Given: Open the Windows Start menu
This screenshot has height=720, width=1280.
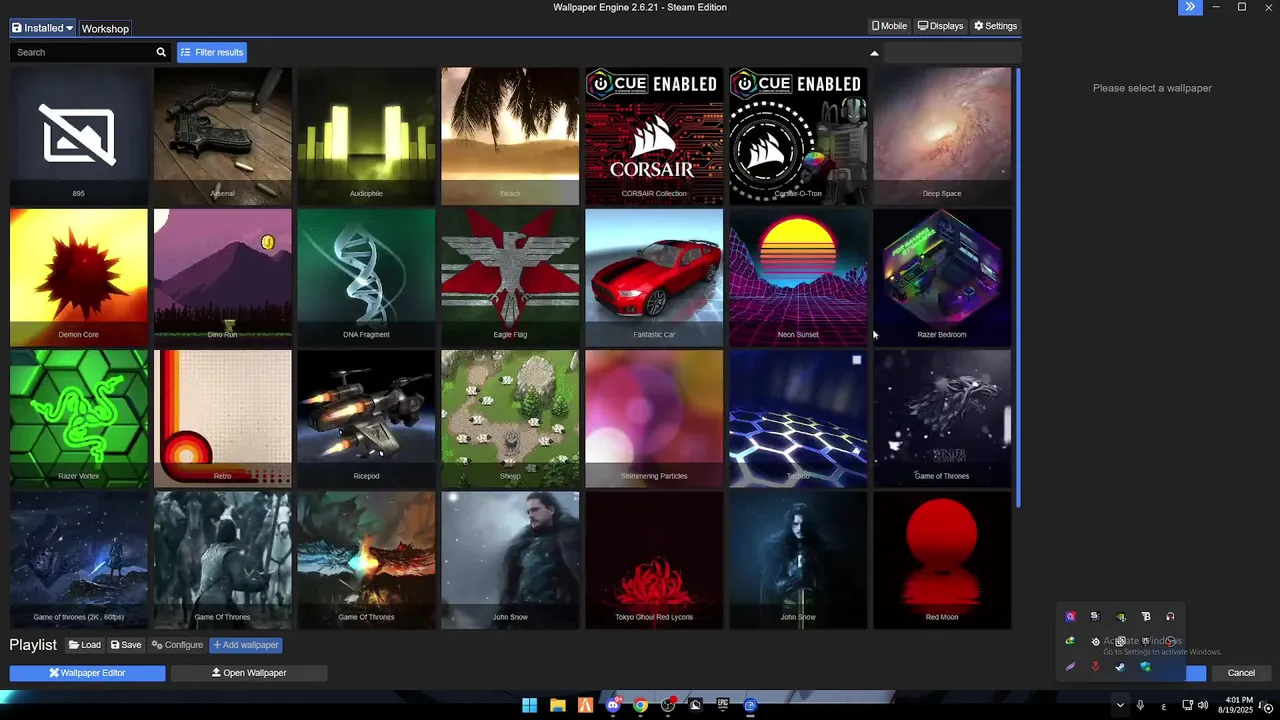Looking at the screenshot, I should click(530, 705).
